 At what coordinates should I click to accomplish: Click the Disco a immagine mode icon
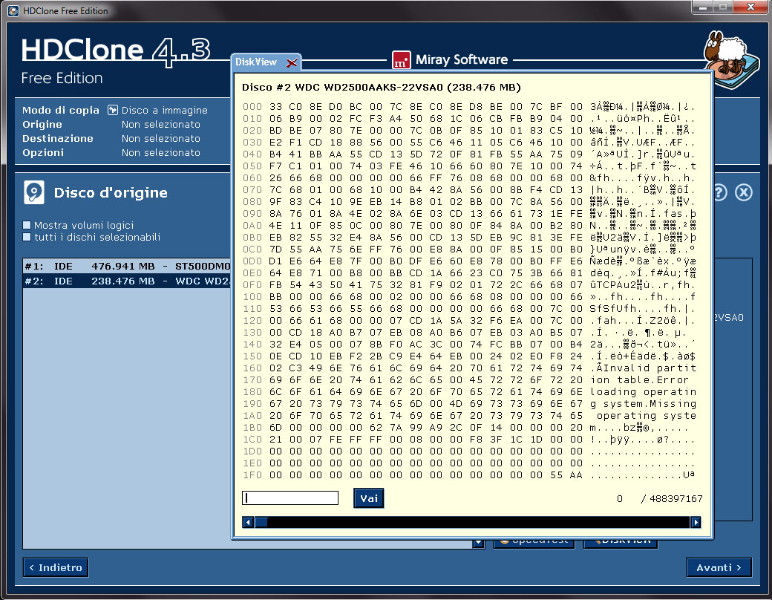[x=113, y=110]
